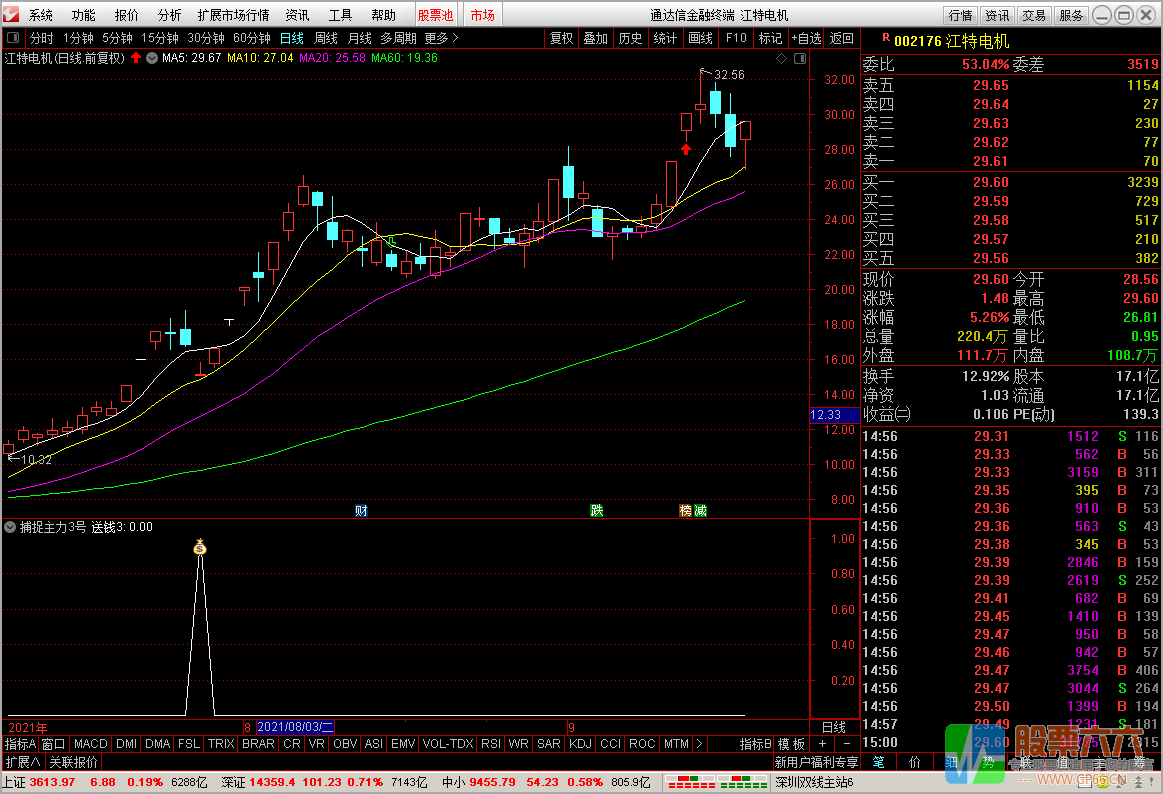Open the 系统 menu
The image size is (1163, 794).
[x=41, y=15]
